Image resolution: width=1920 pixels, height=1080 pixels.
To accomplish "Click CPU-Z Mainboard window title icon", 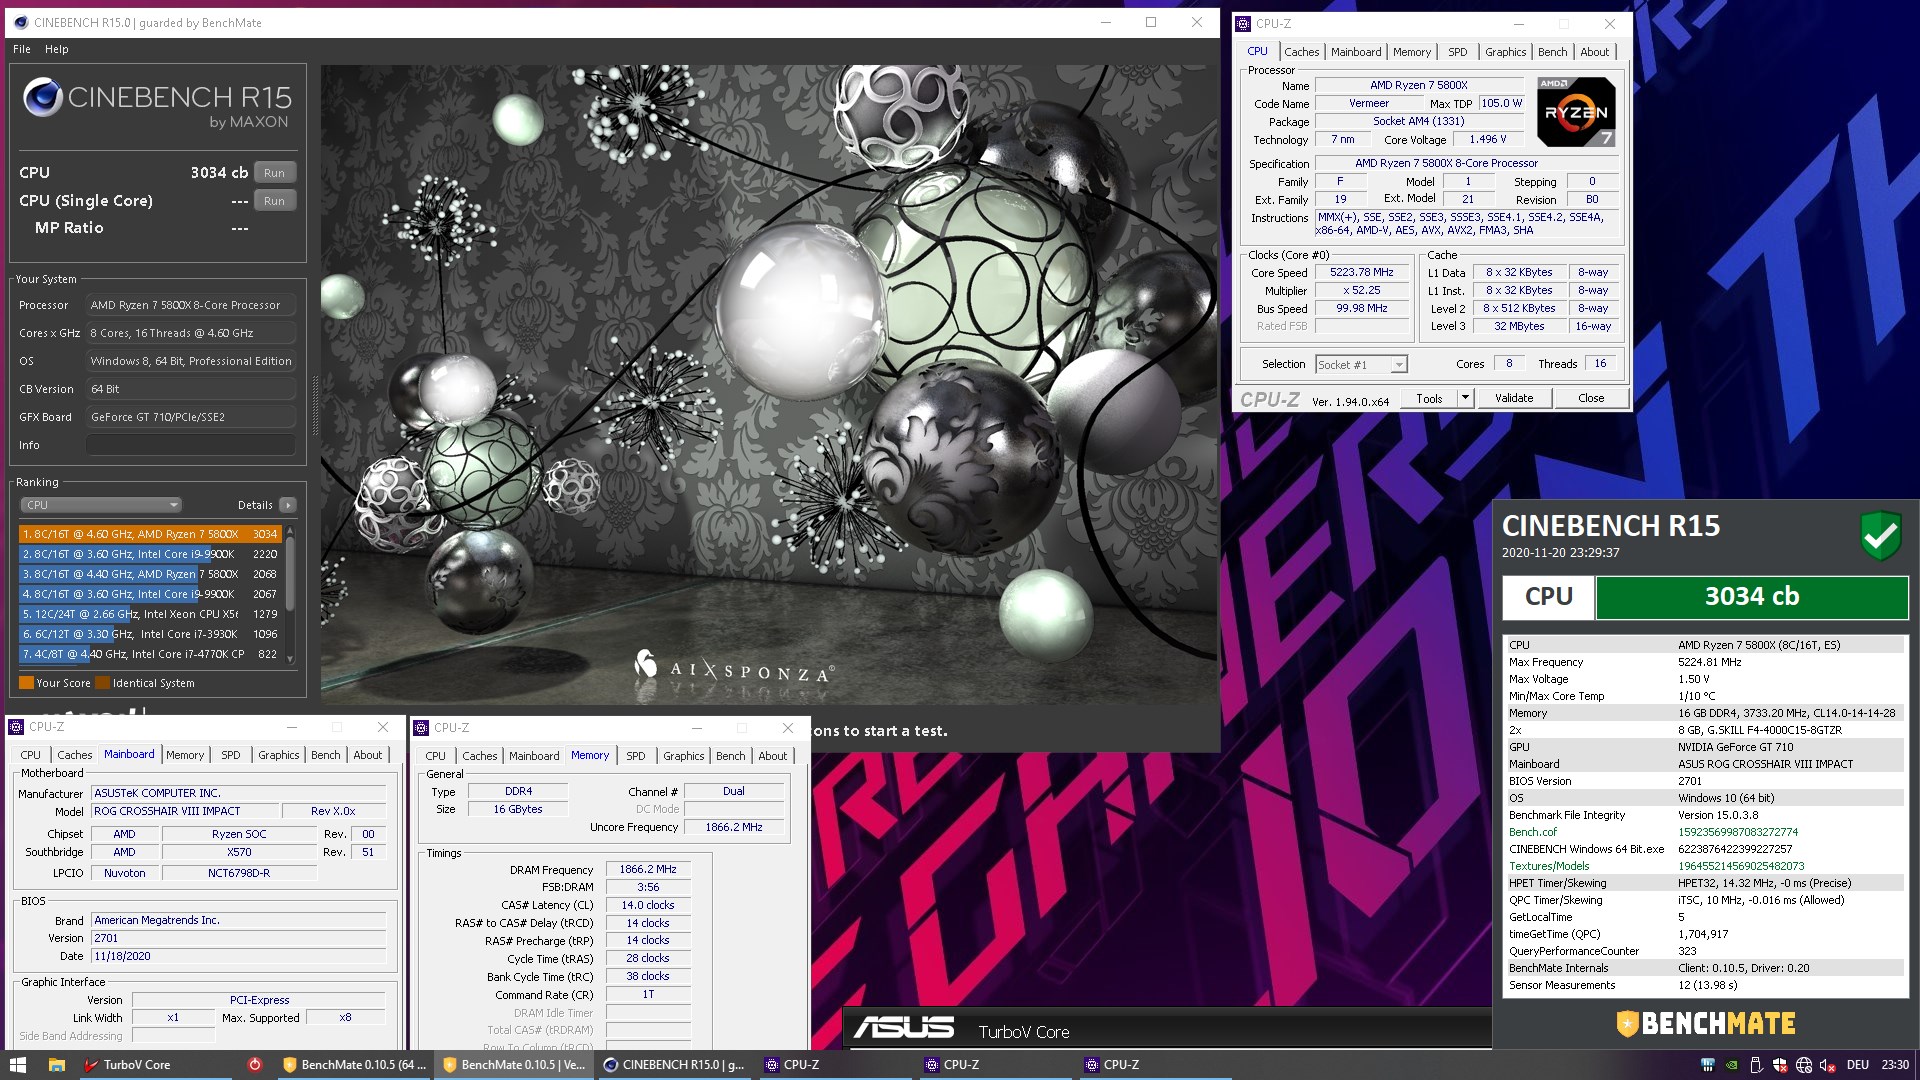I will tap(17, 727).
